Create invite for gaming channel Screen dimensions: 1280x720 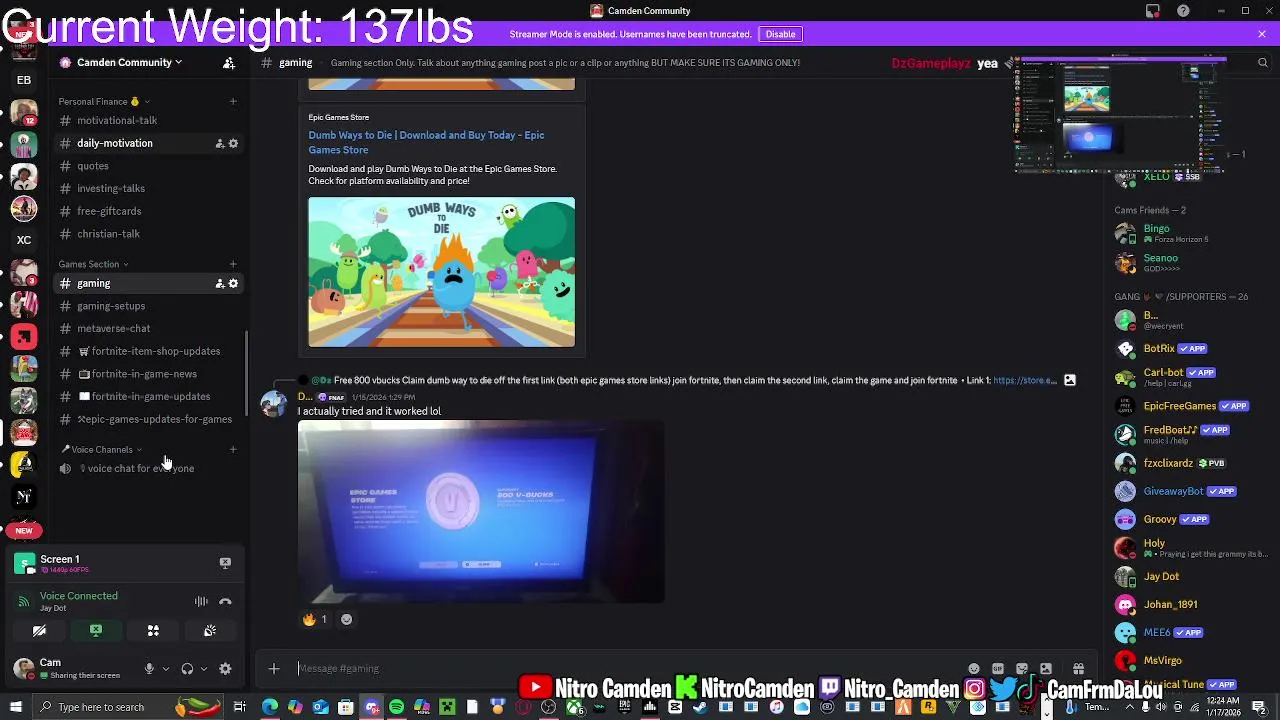[x=219, y=283]
